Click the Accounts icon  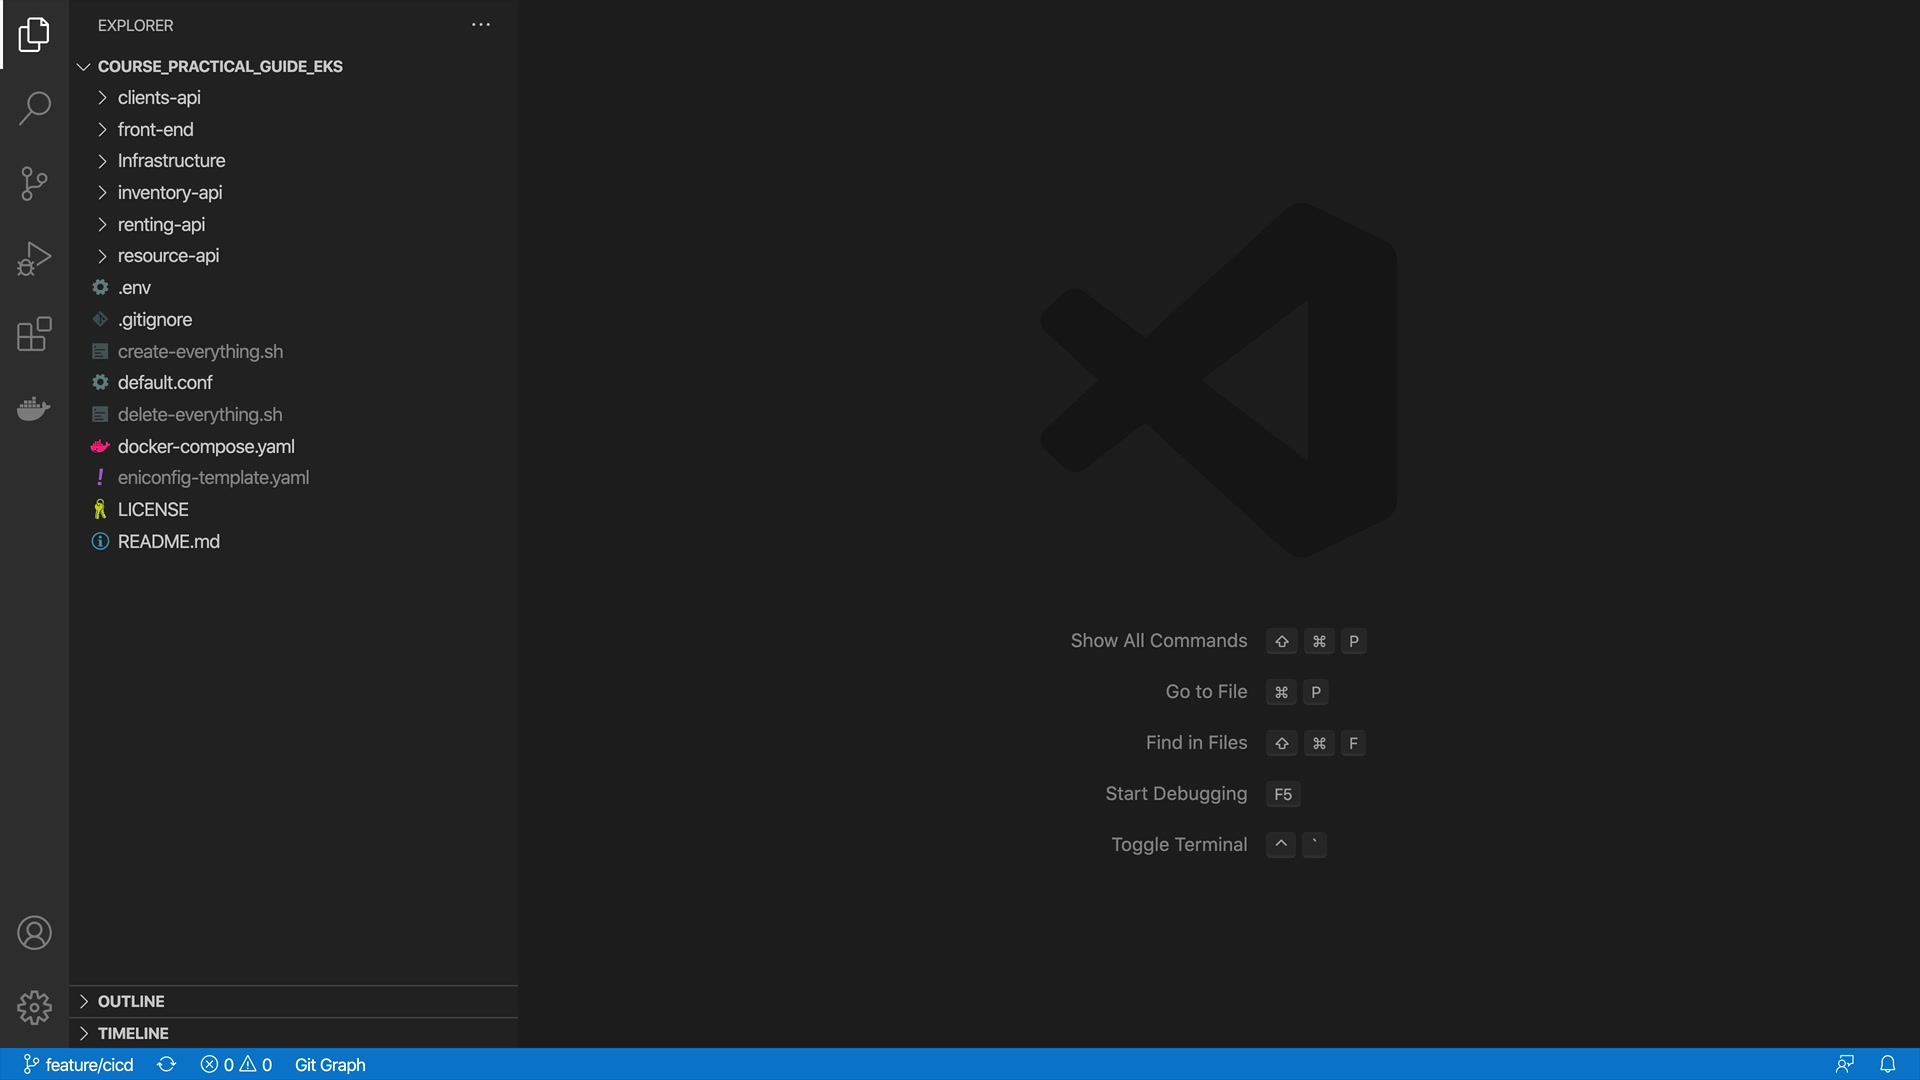tap(34, 933)
